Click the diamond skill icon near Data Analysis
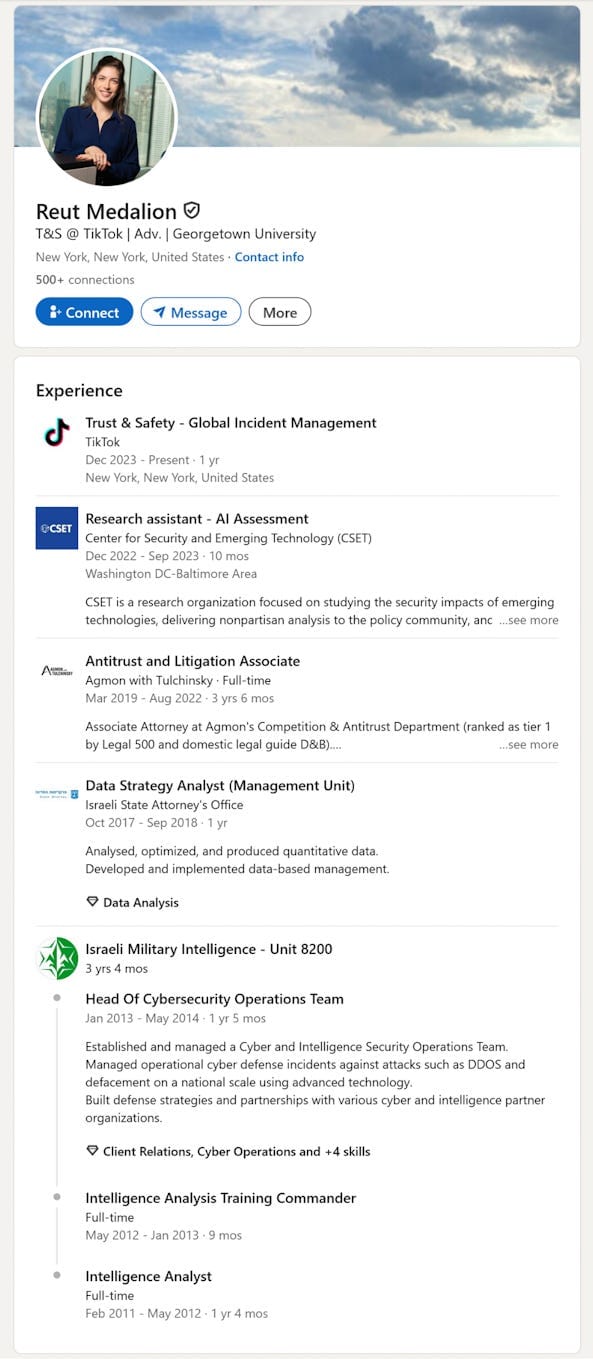This screenshot has height=1366, width=593. tap(92, 902)
